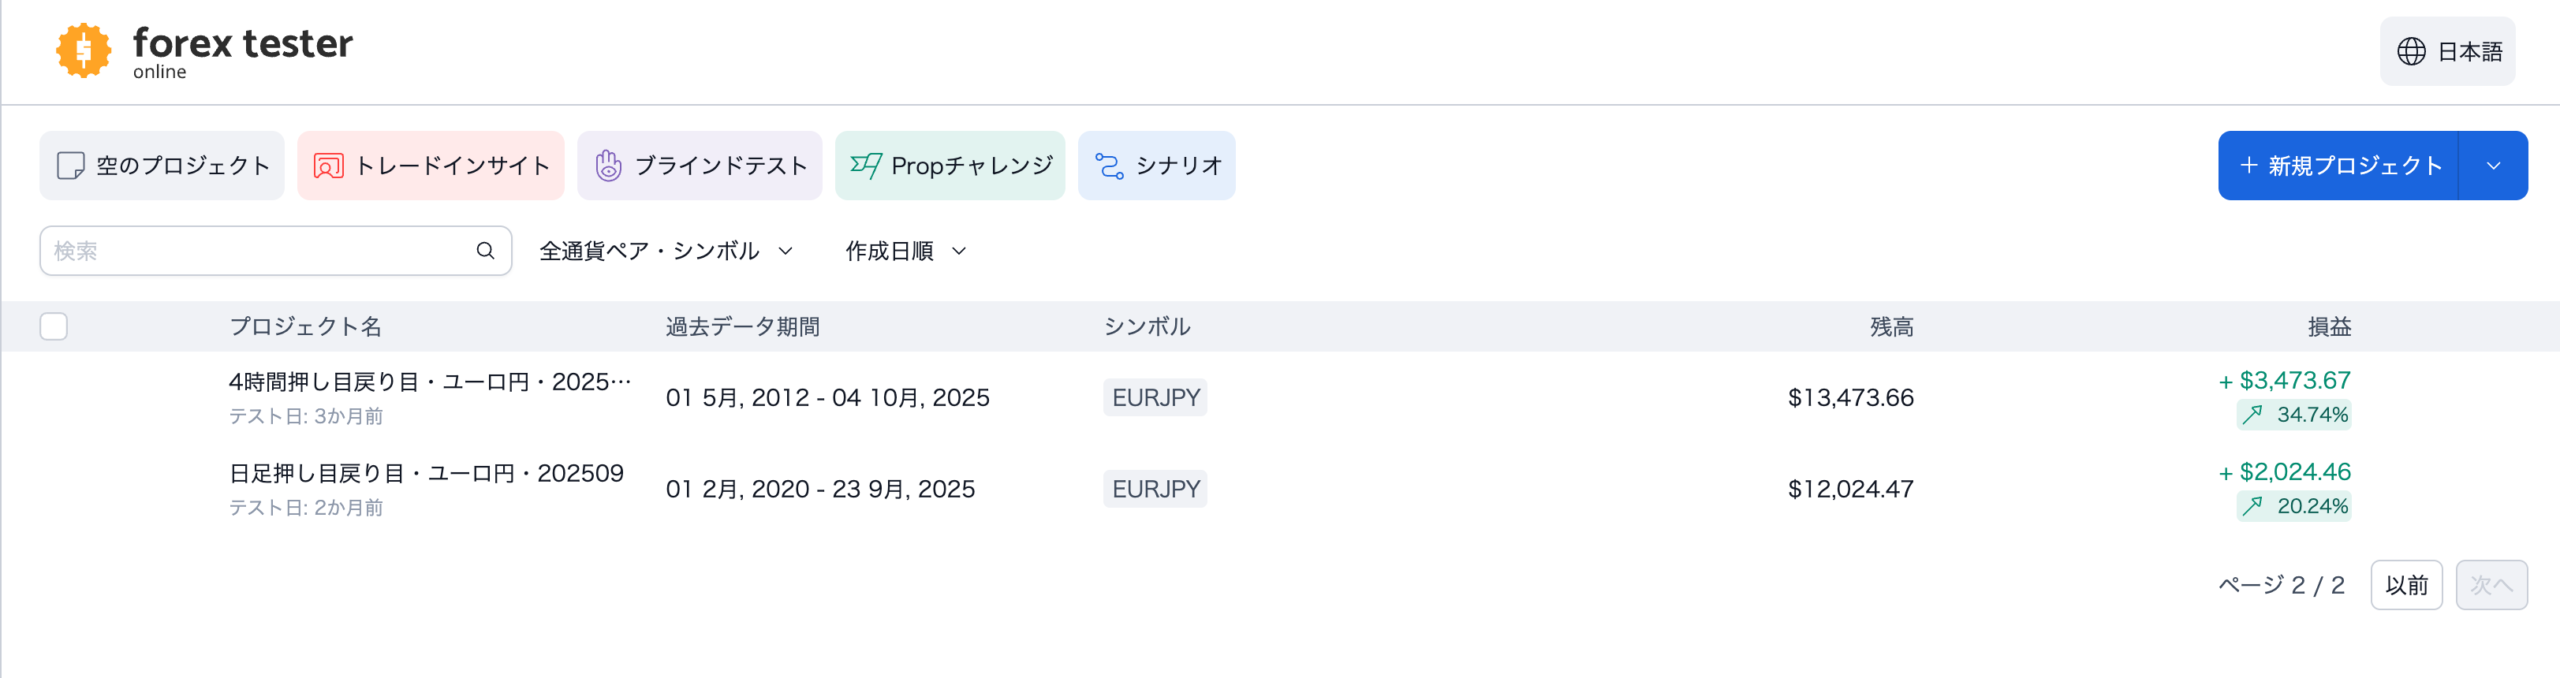Click the empty project note icon
This screenshot has height=678, width=2560.
click(70, 166)
